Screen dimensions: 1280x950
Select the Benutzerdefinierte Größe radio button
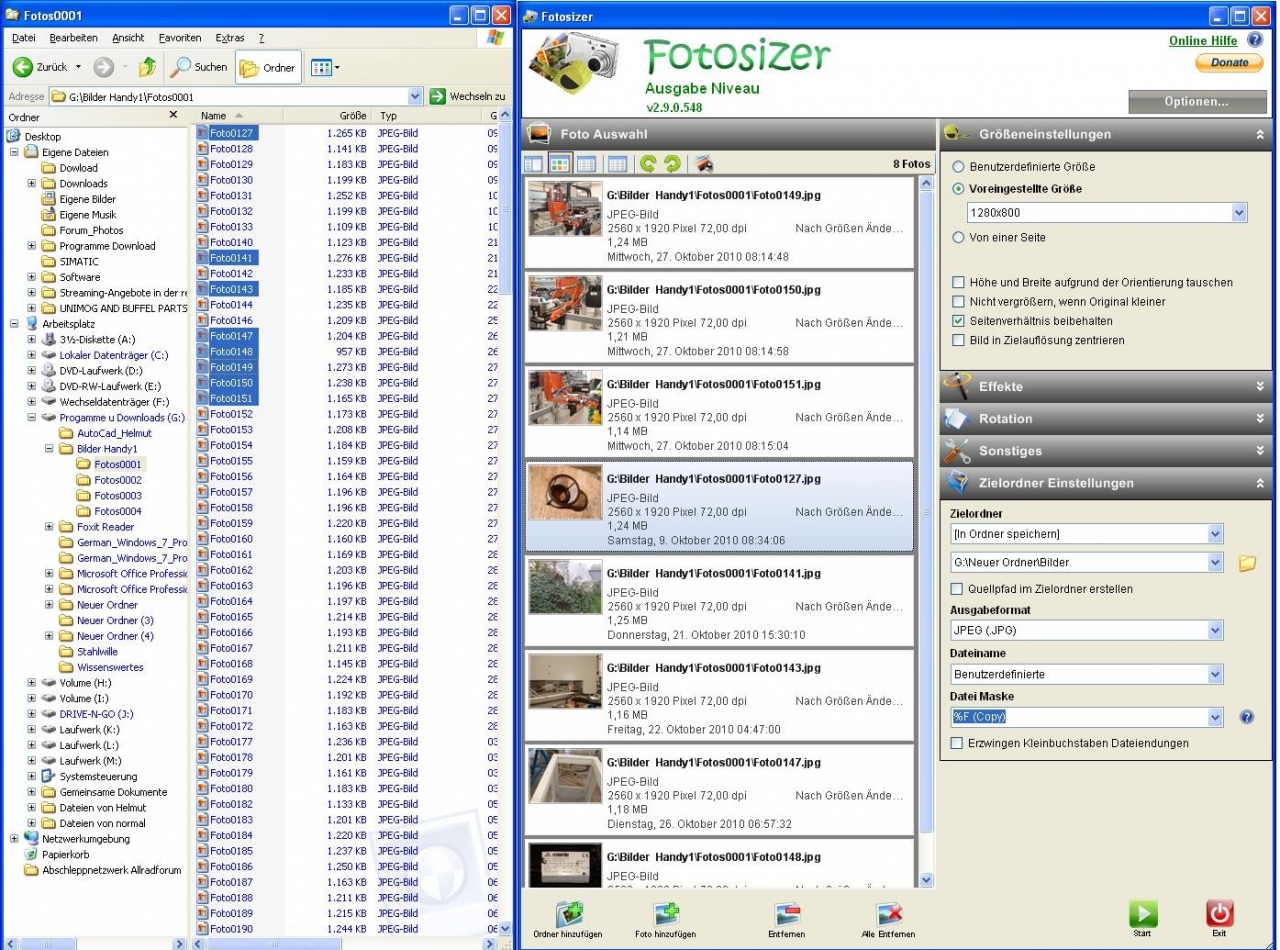click(x=960, y=167)
